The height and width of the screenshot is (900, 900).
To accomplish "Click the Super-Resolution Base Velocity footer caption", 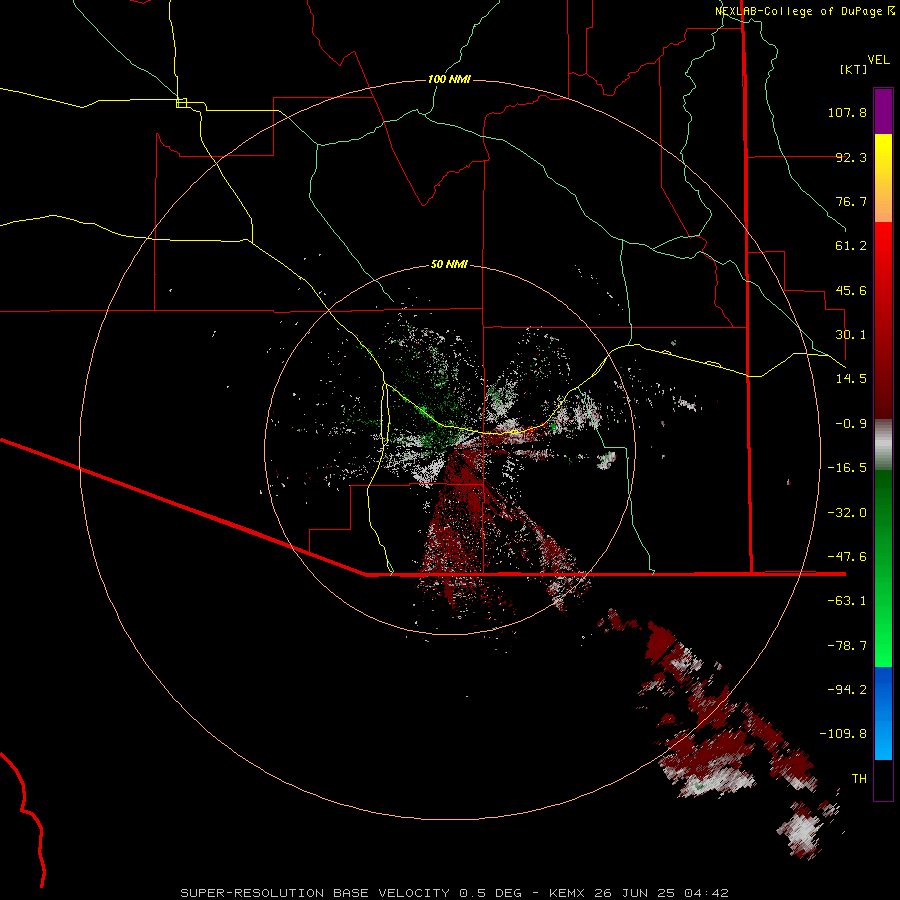I will pyautogui.click(x=455, y=893).
